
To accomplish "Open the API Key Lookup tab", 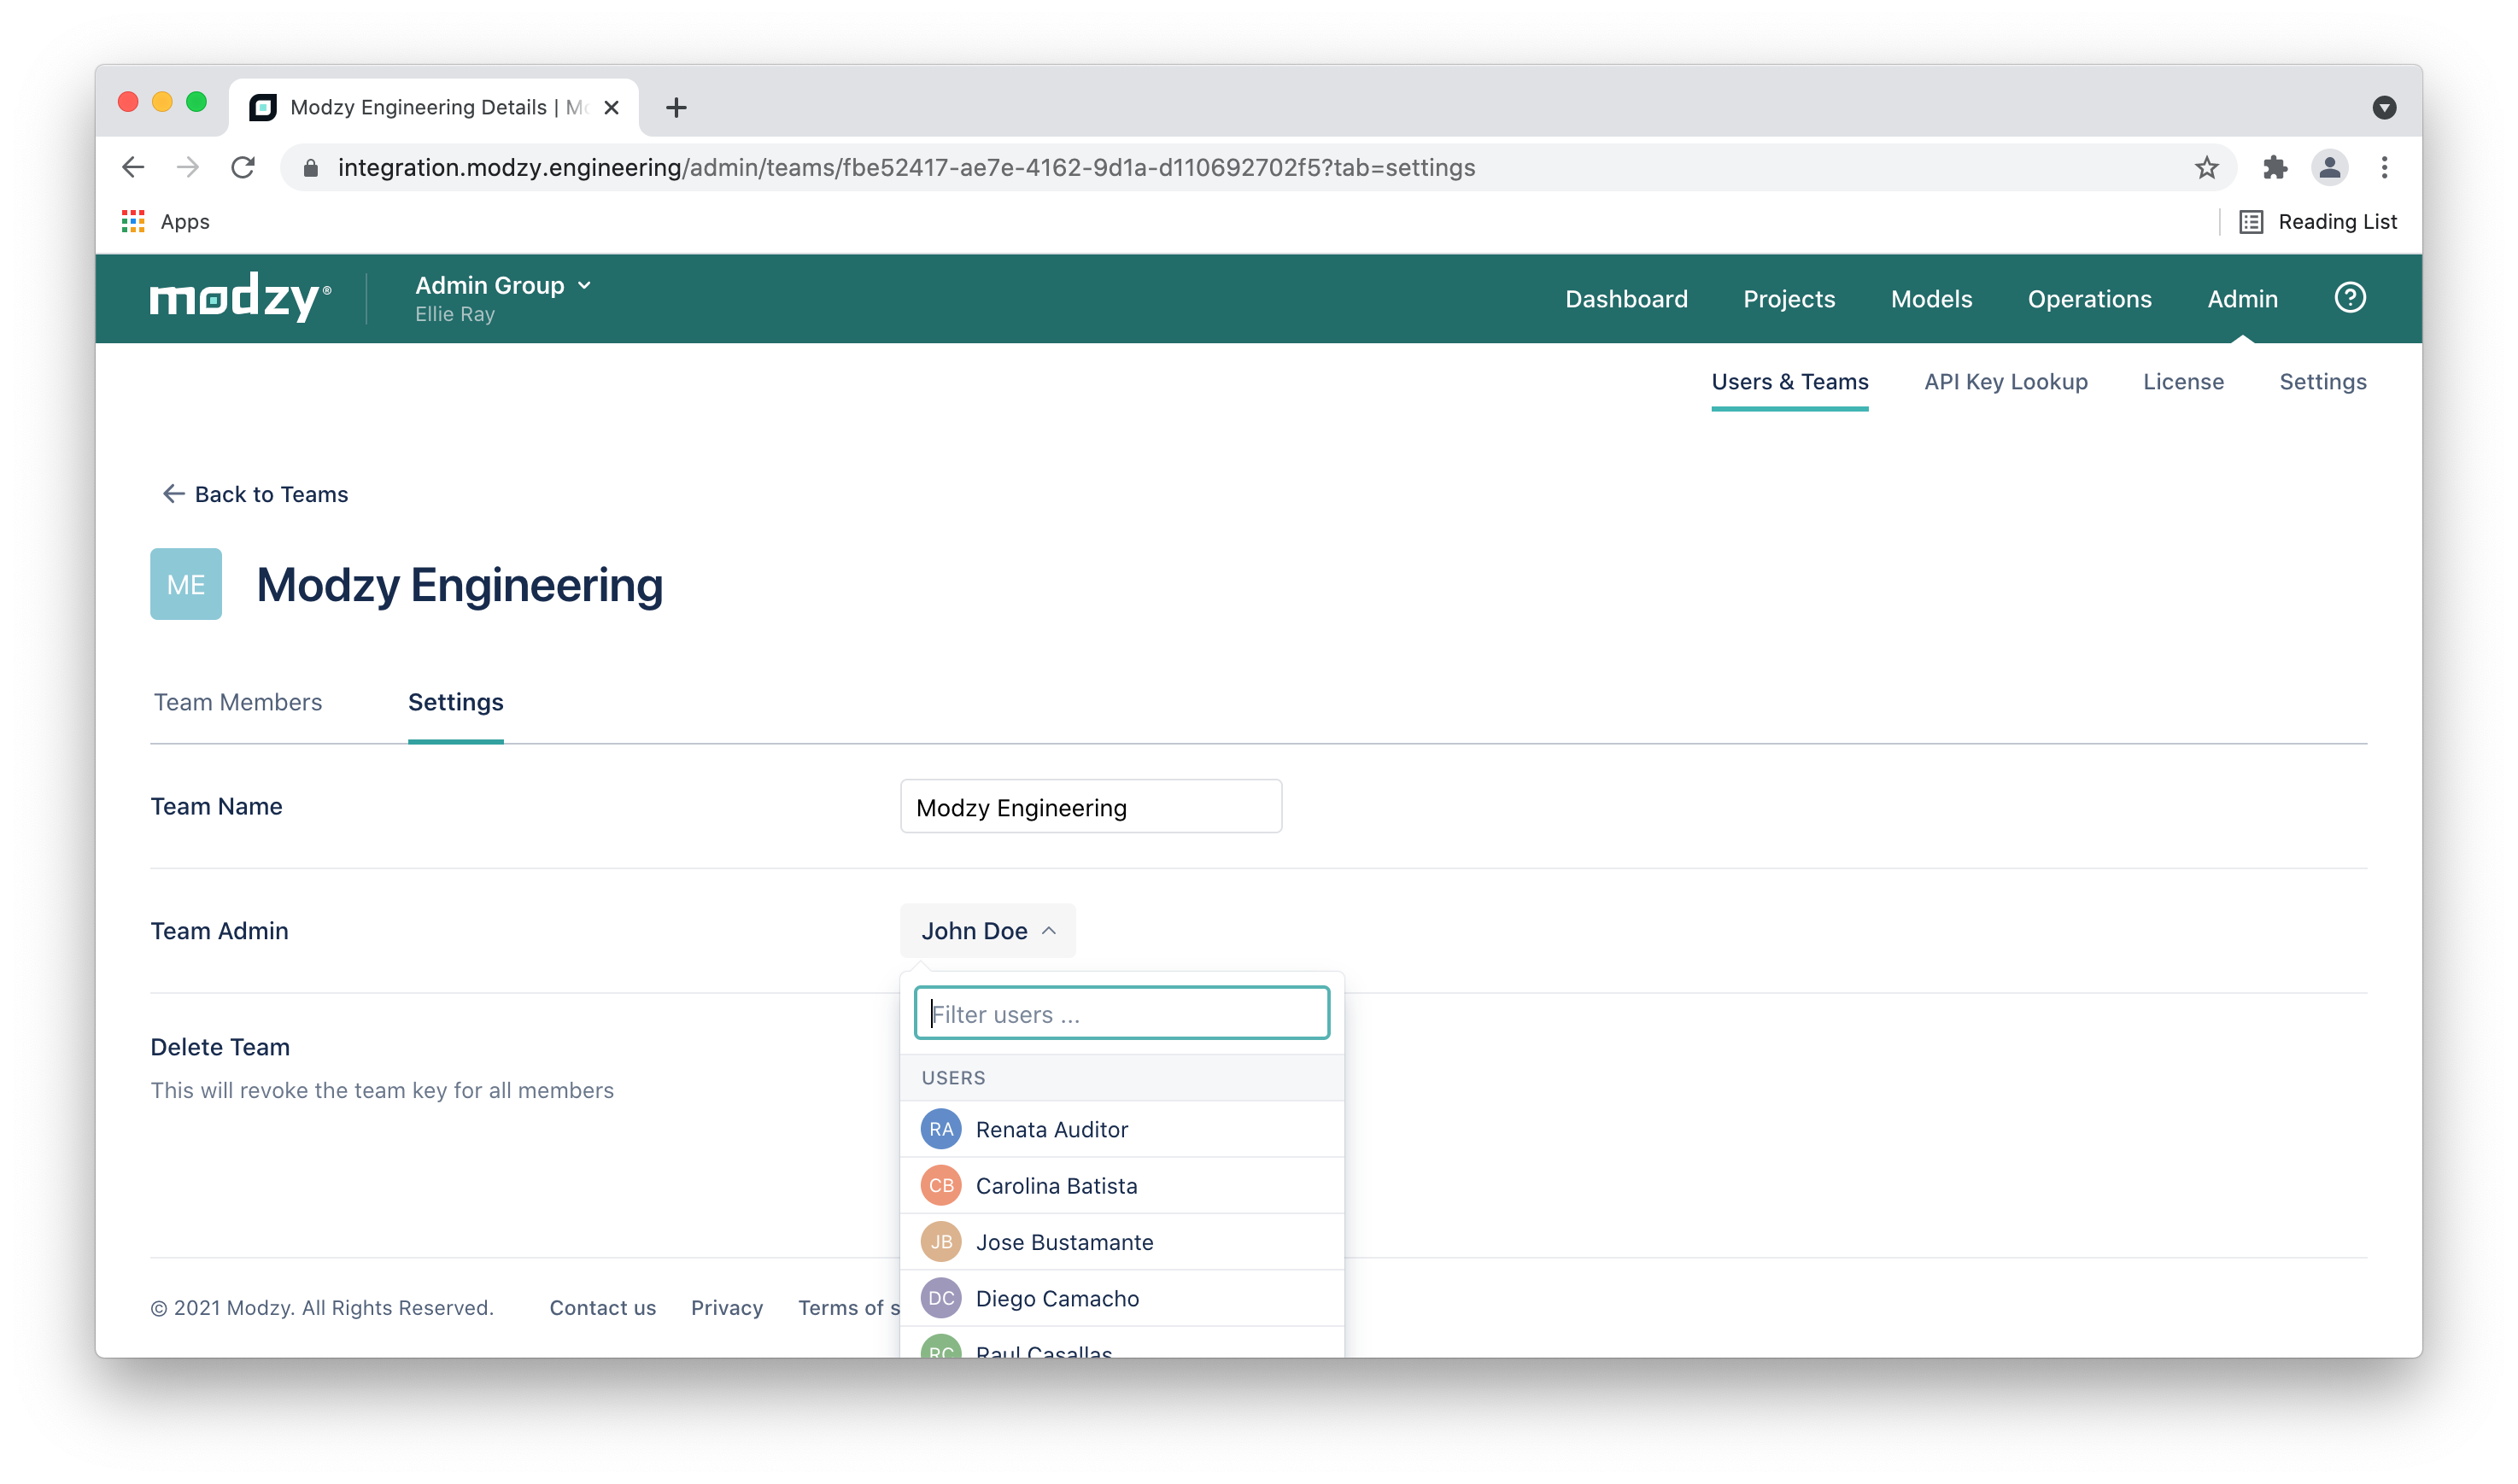I will 2005,382.
